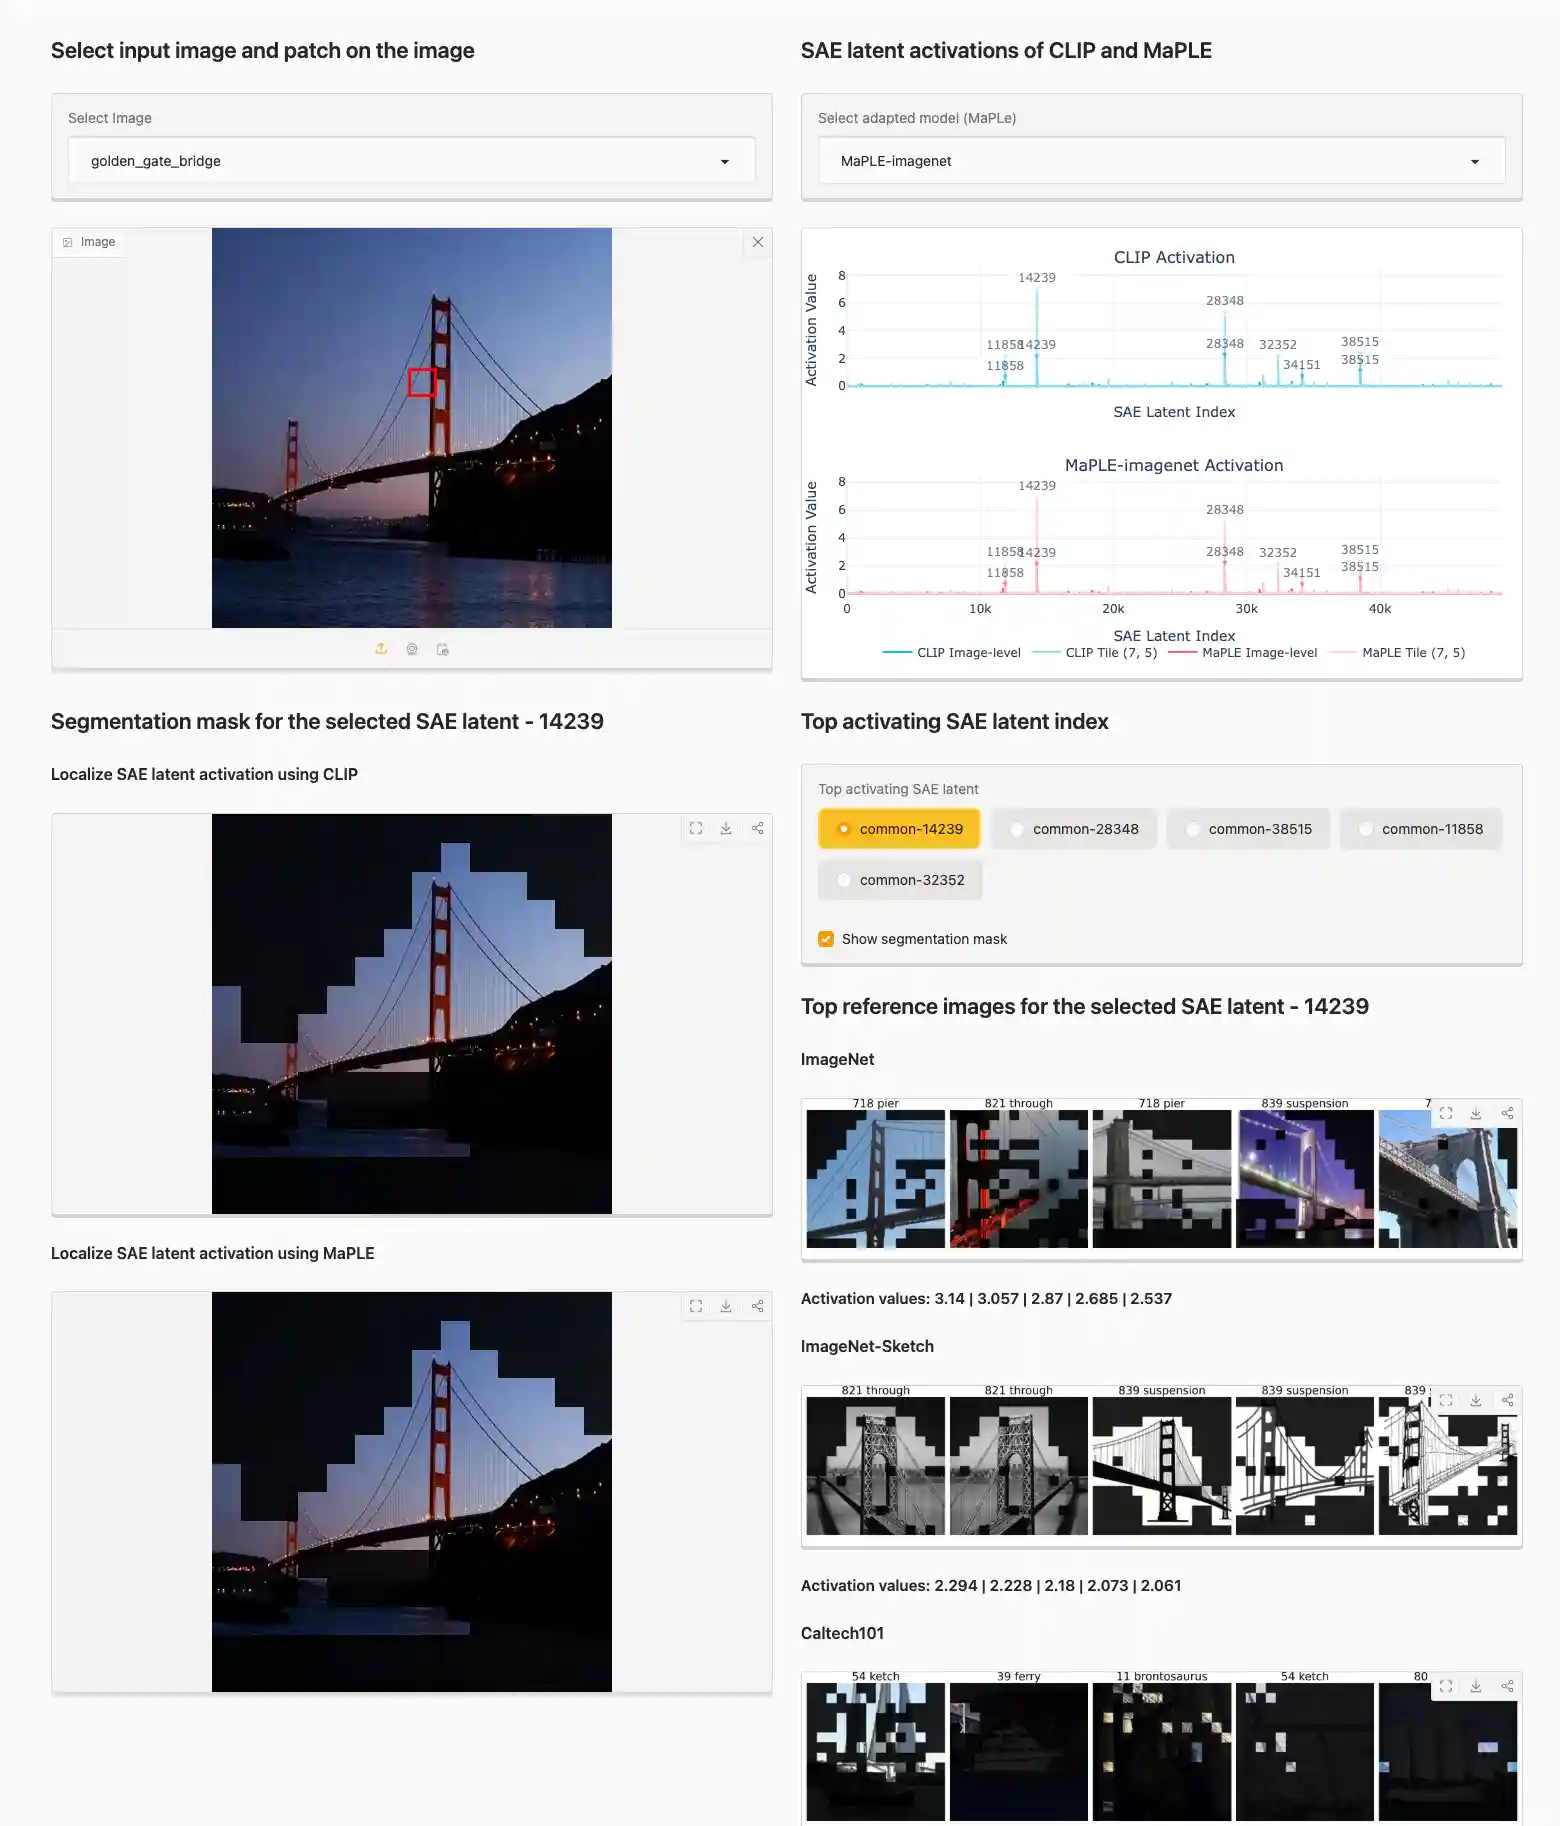Share the MaPLE segmentation image
The width and height of the screenshot is (1560, 1826).
point(758,1306)
